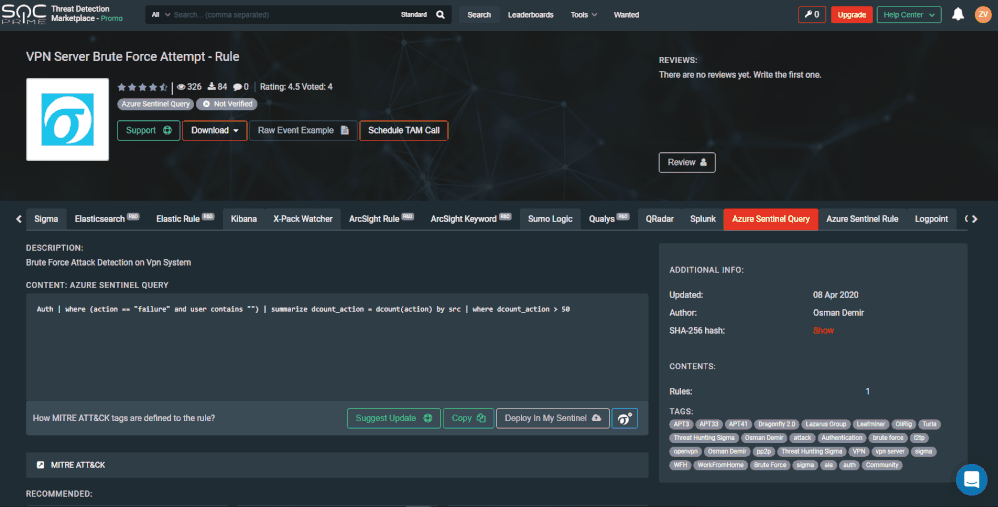Screen dimensions: 998x507
Task: Click the Uncoder icon beside Deploy button
Action: (624, 418)
